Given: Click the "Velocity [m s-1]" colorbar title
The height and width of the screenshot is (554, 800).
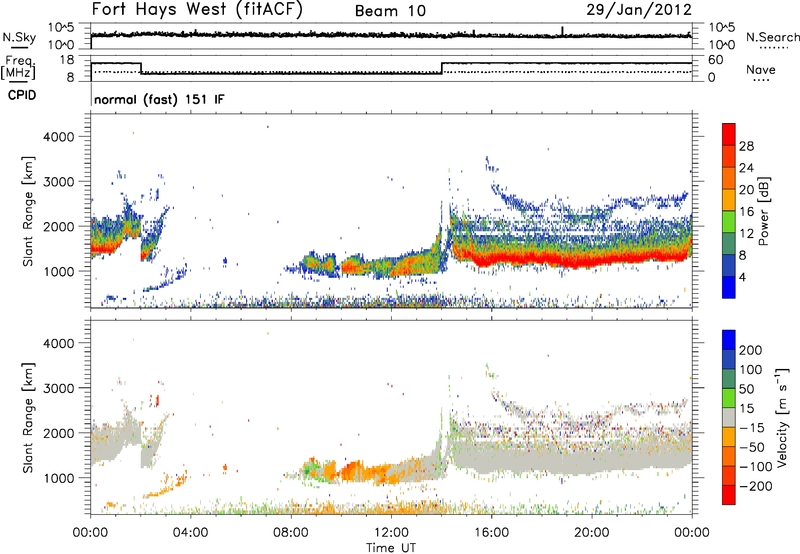Looking at the screenshot, I should coord(782,417).
